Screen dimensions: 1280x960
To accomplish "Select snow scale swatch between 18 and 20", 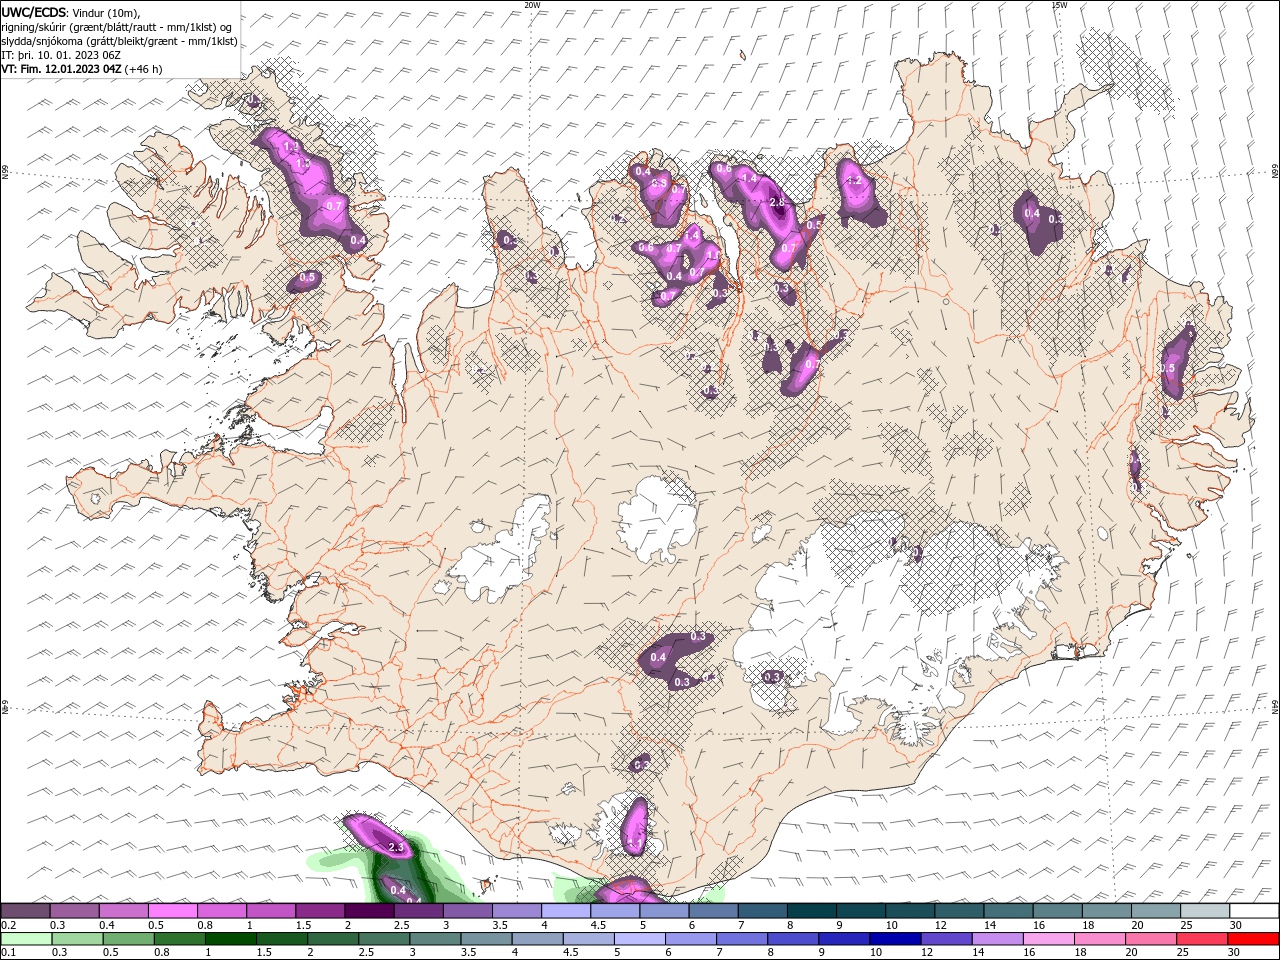I will (x=1108, y=911).
